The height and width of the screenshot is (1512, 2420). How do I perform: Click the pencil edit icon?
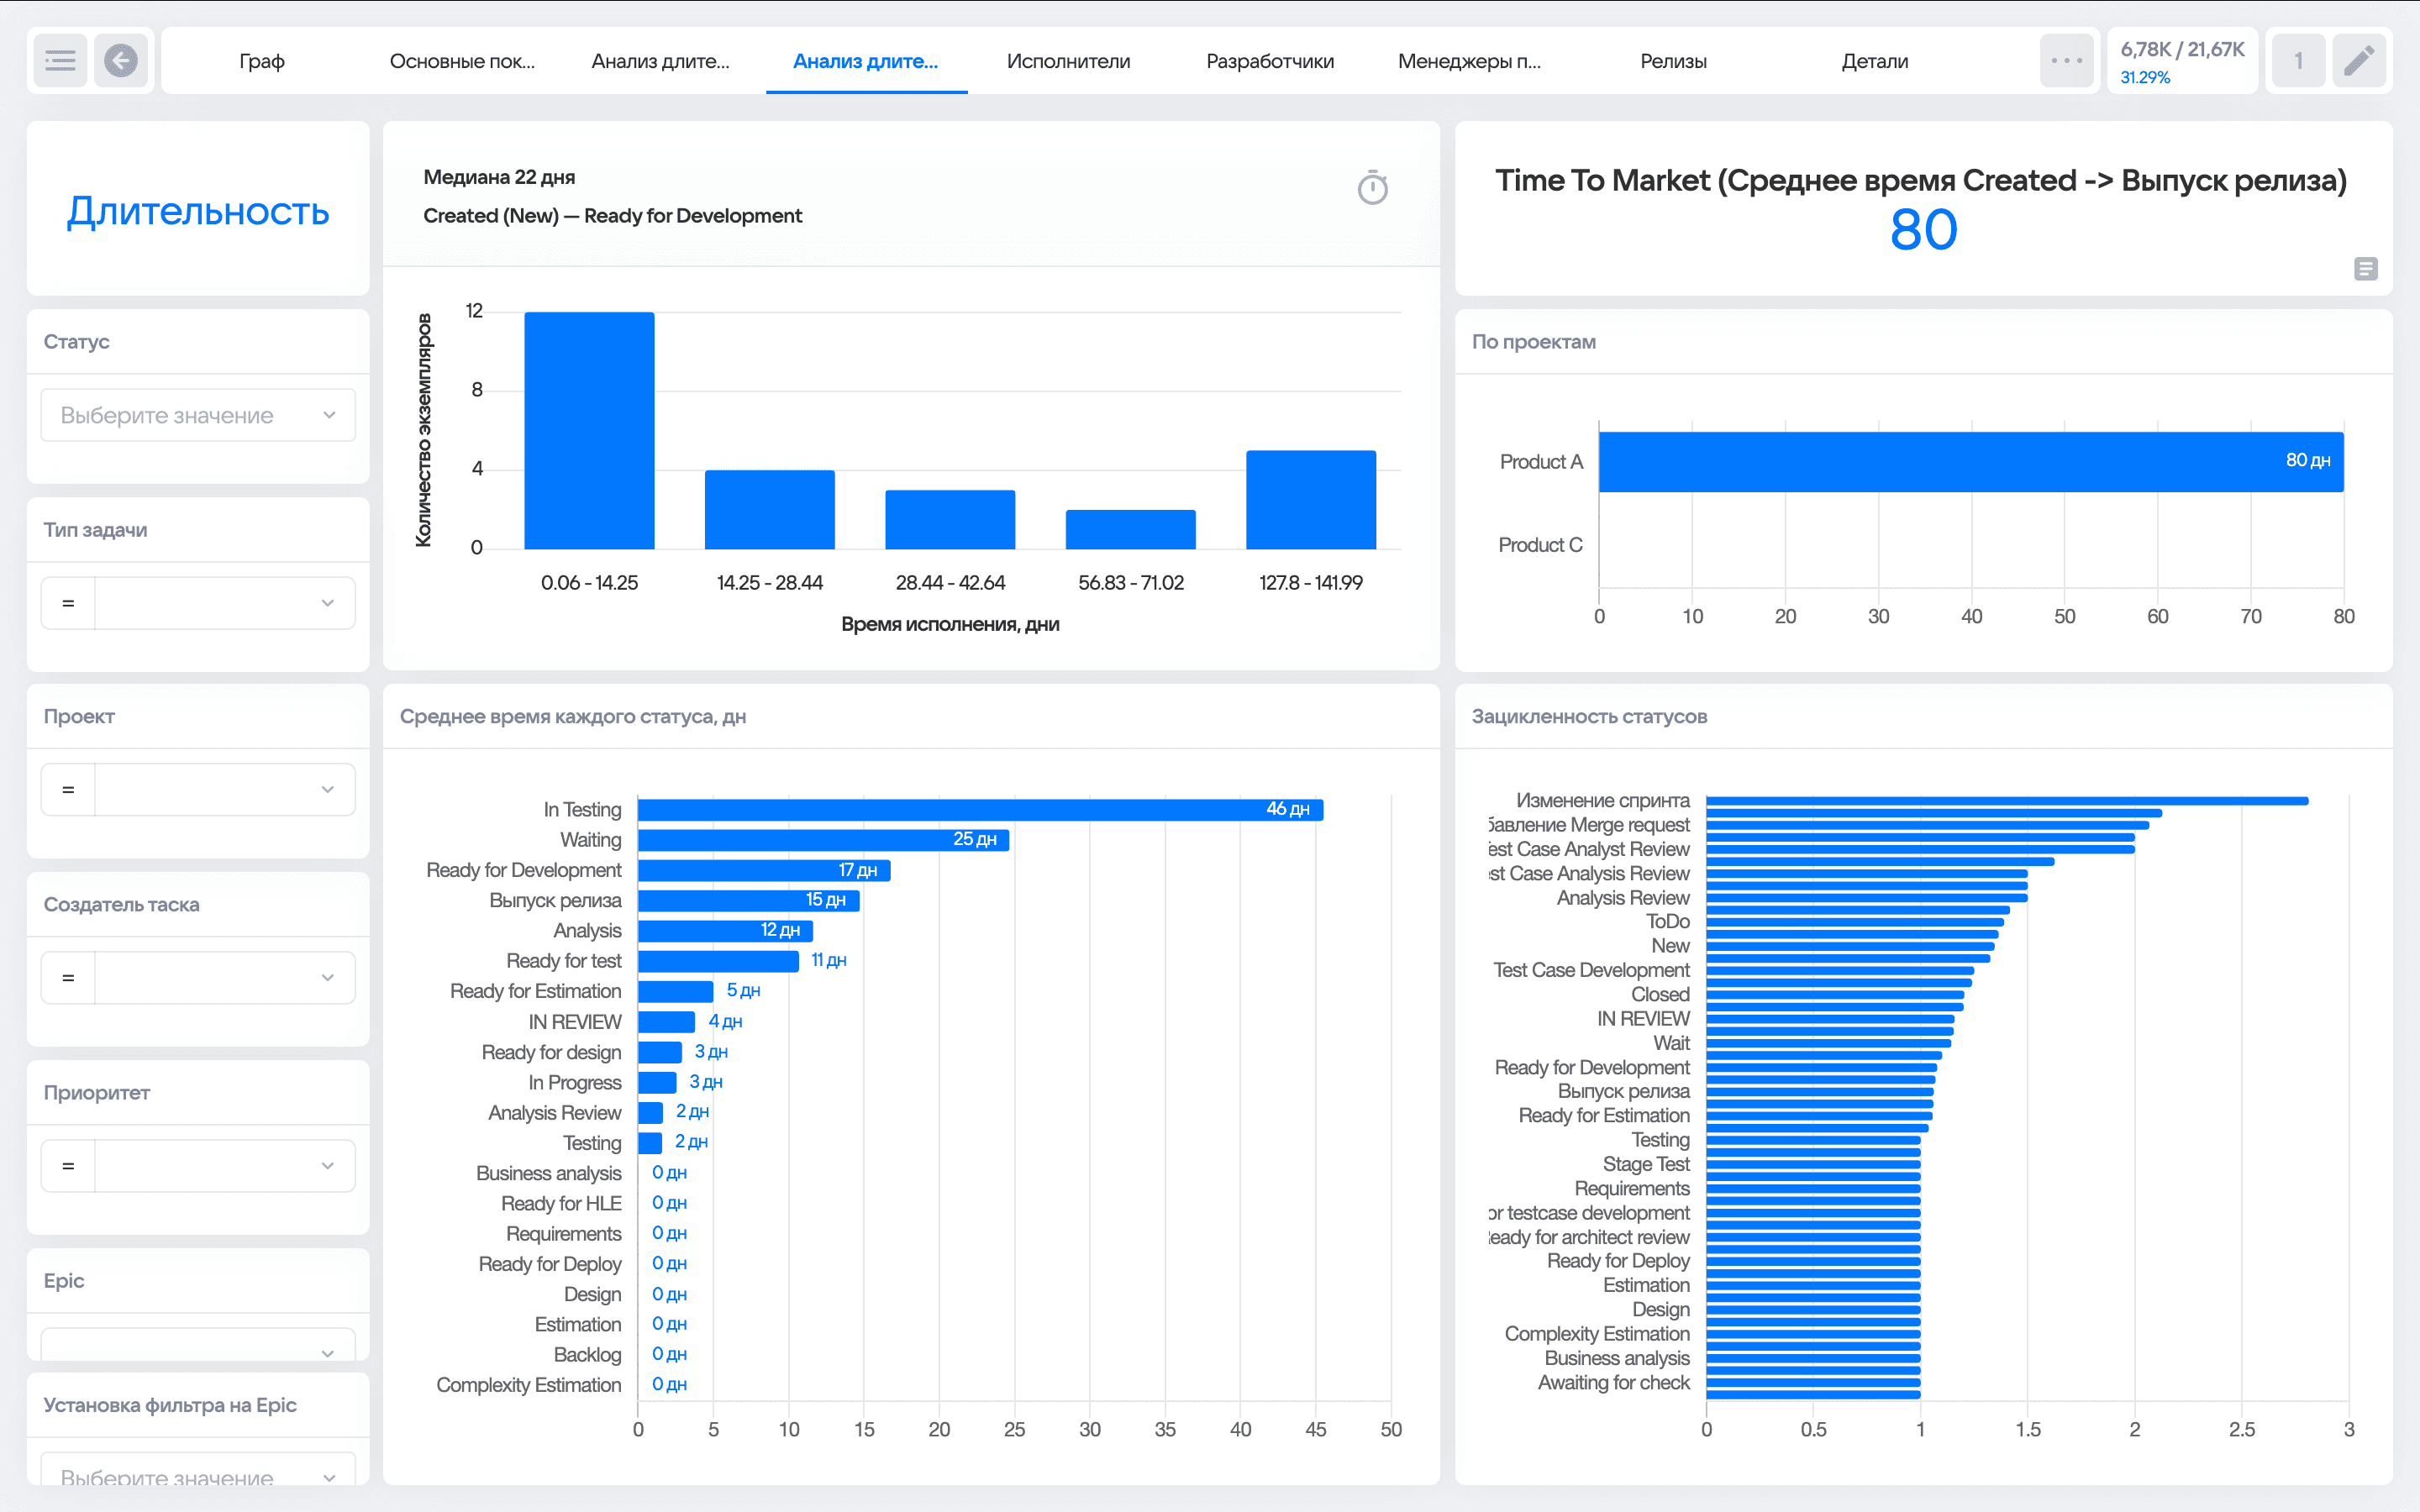[x=2359, y=61]
